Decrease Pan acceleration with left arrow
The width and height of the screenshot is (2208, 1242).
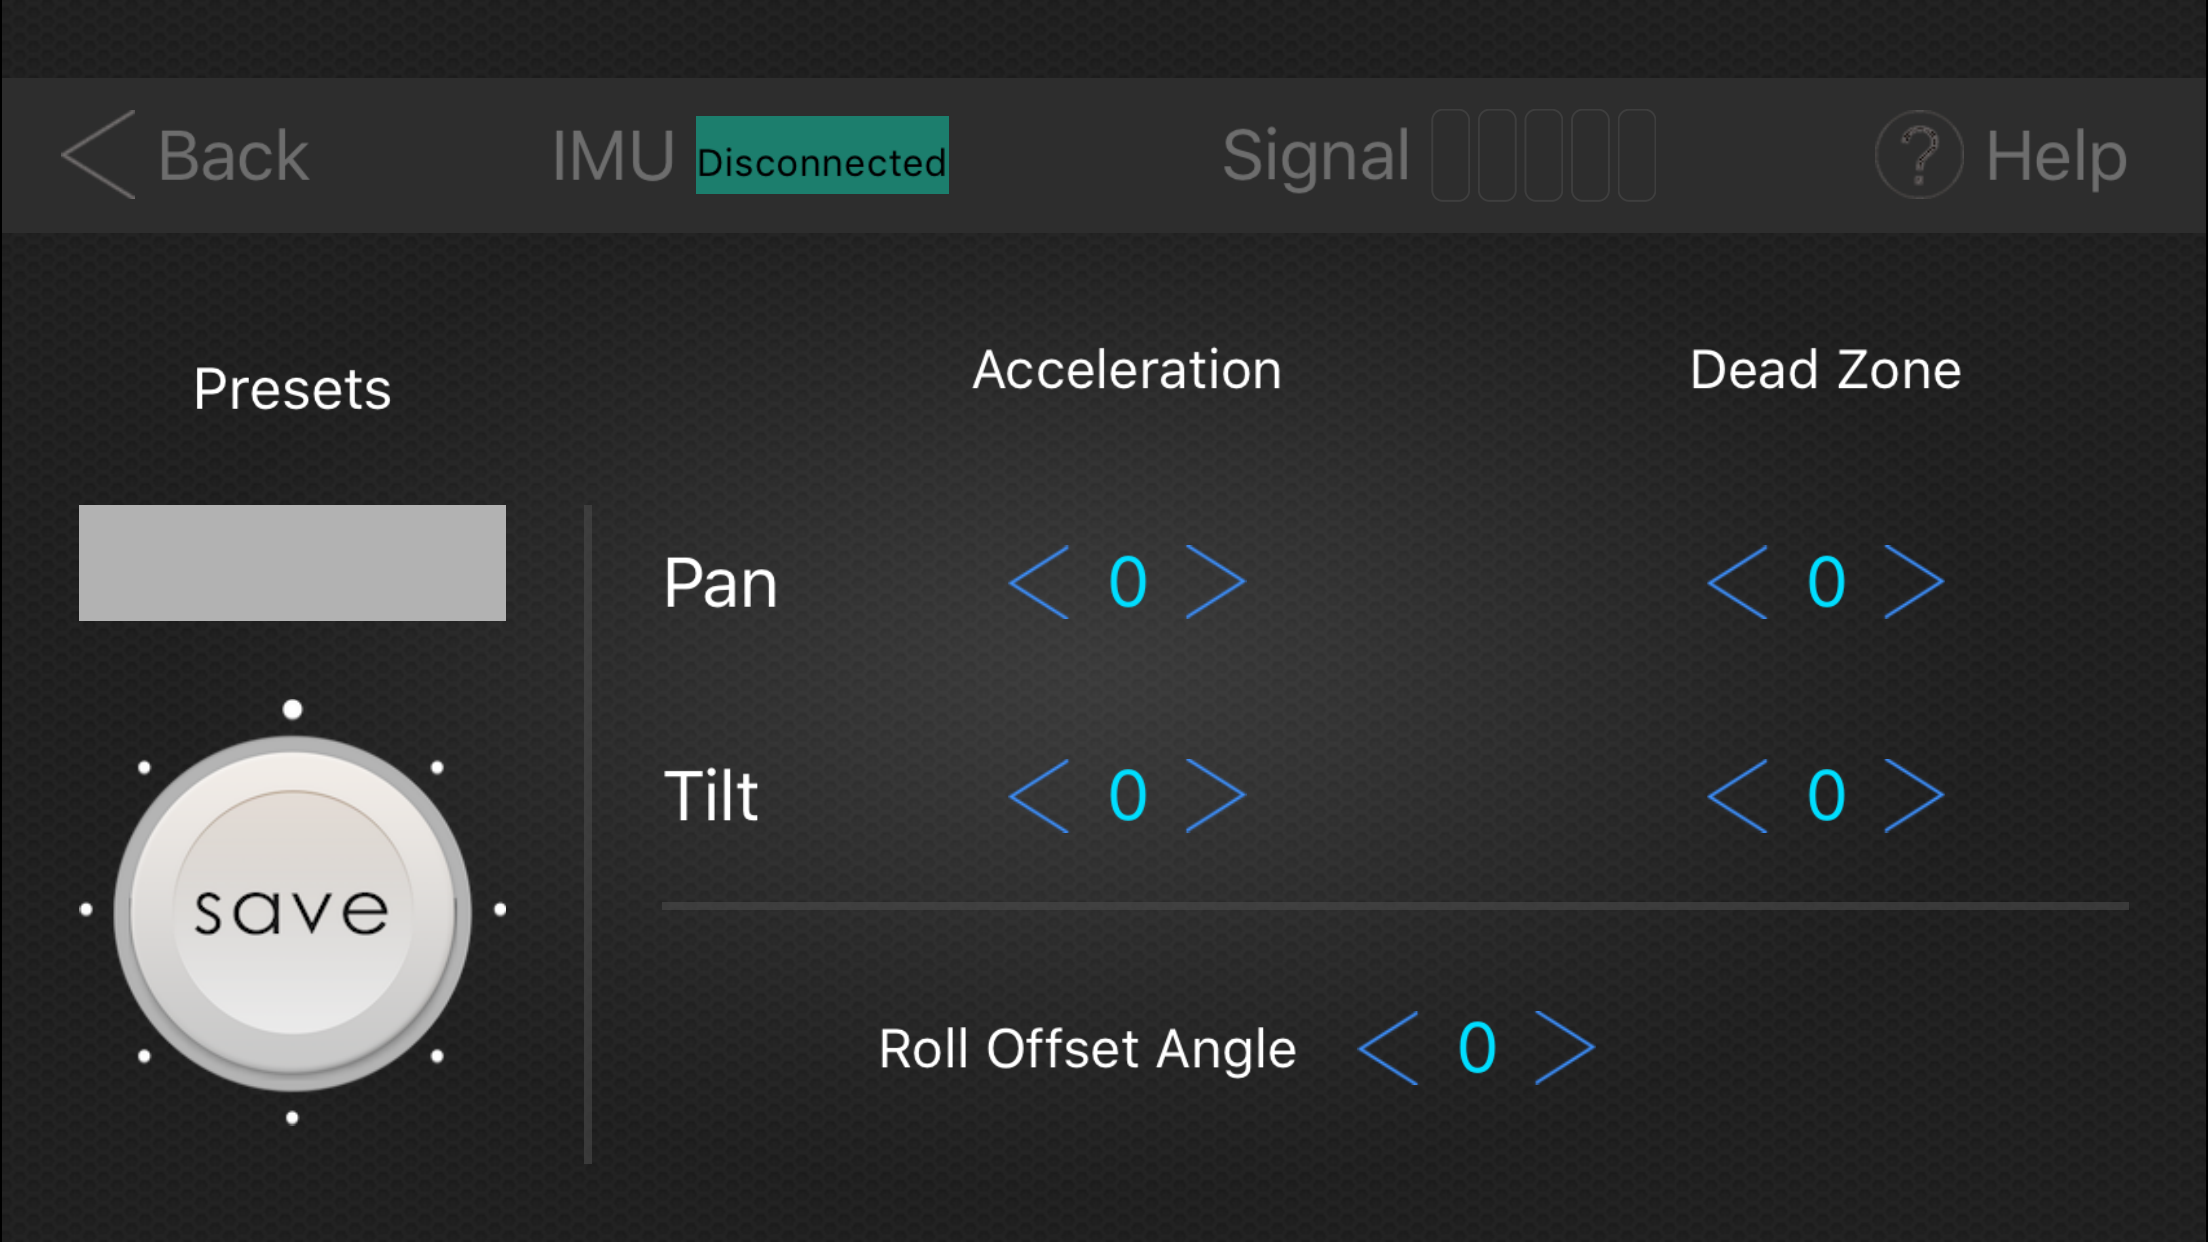tap(1040, 582)
